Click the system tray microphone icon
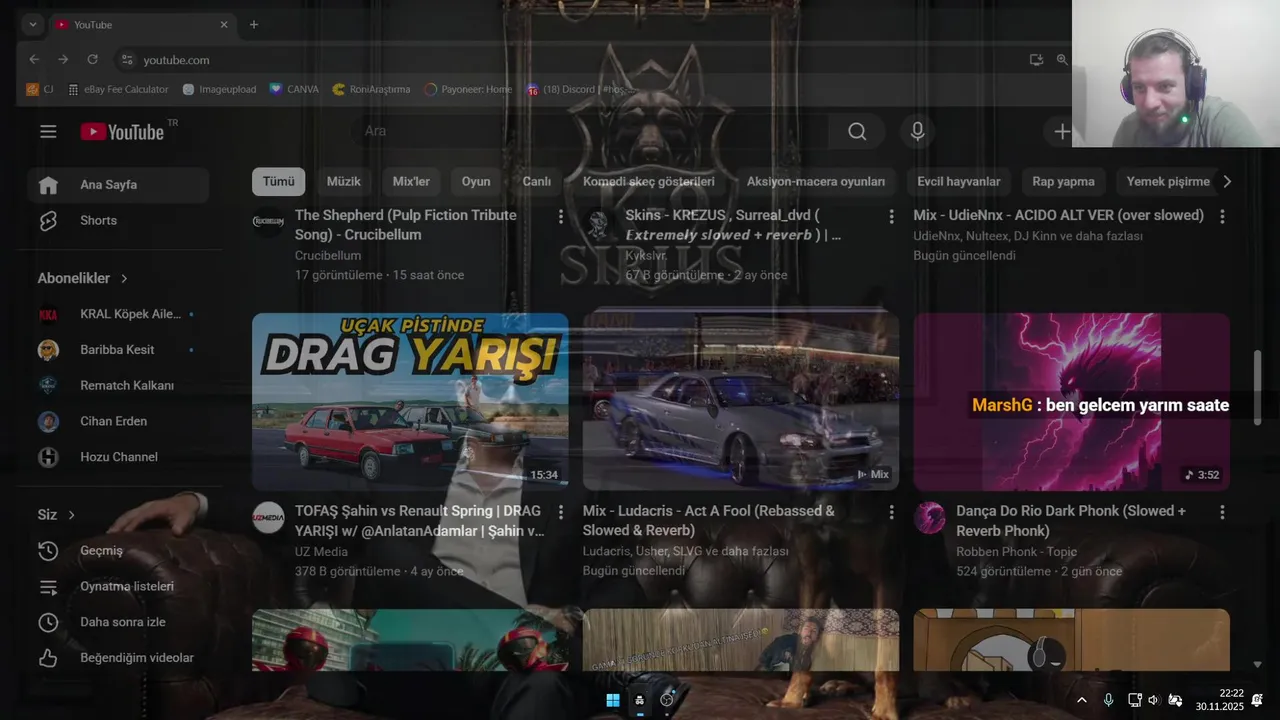The width and height of the screenshot is (1280, 720). [1108, 700]
